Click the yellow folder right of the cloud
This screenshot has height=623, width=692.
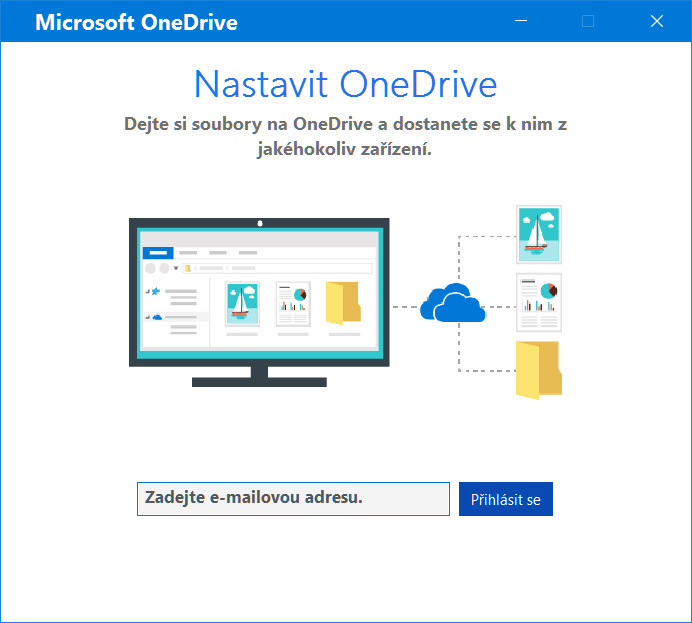pyautogui.click(x=538, y=370)
